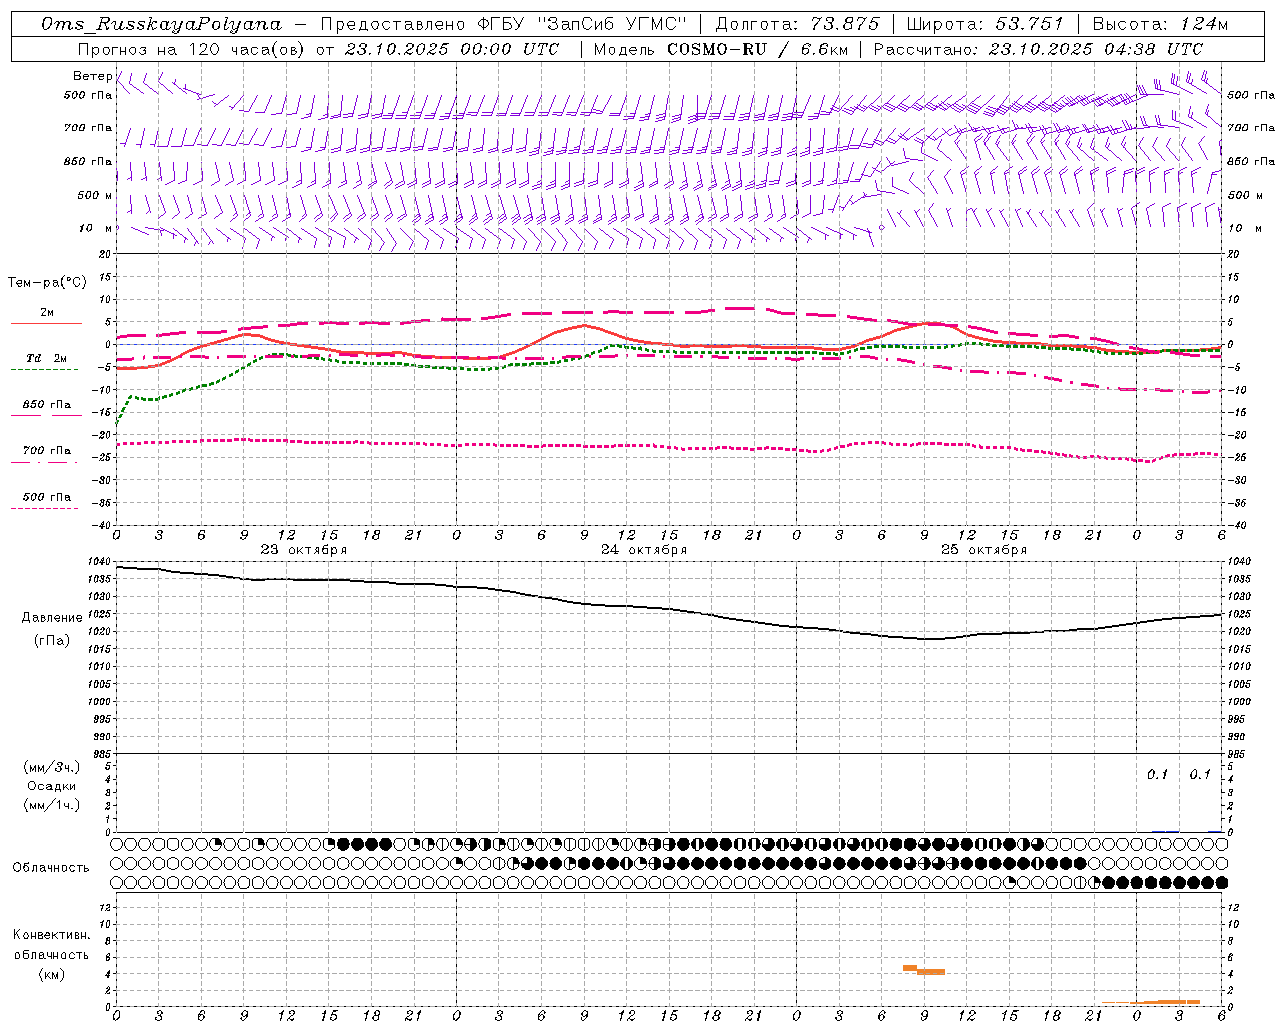Screen dimensions: 1280x1024
Task: Click the Давление pressure panel label
Action: point(52,618)
